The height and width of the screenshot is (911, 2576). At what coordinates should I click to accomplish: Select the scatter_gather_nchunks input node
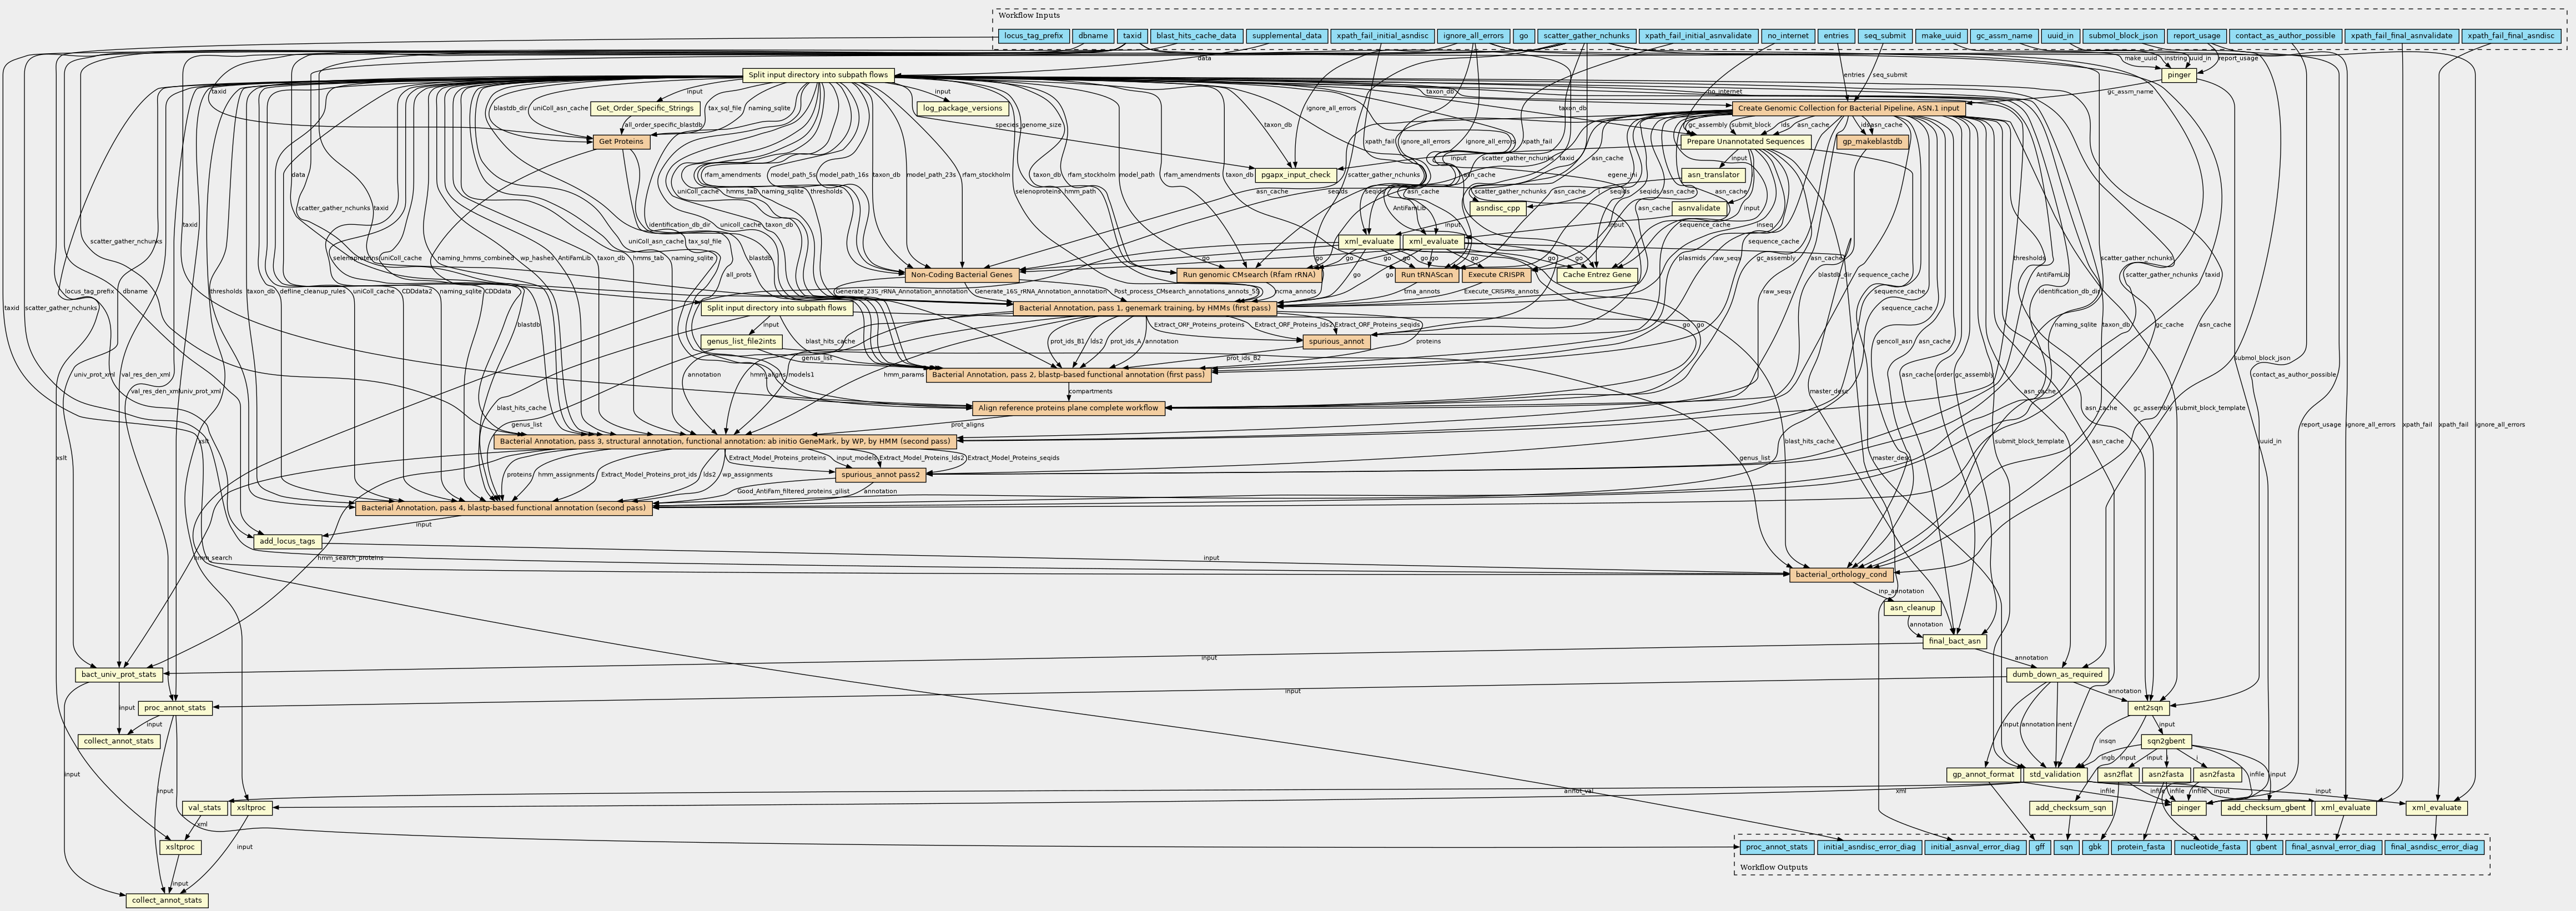[1586, 36]
